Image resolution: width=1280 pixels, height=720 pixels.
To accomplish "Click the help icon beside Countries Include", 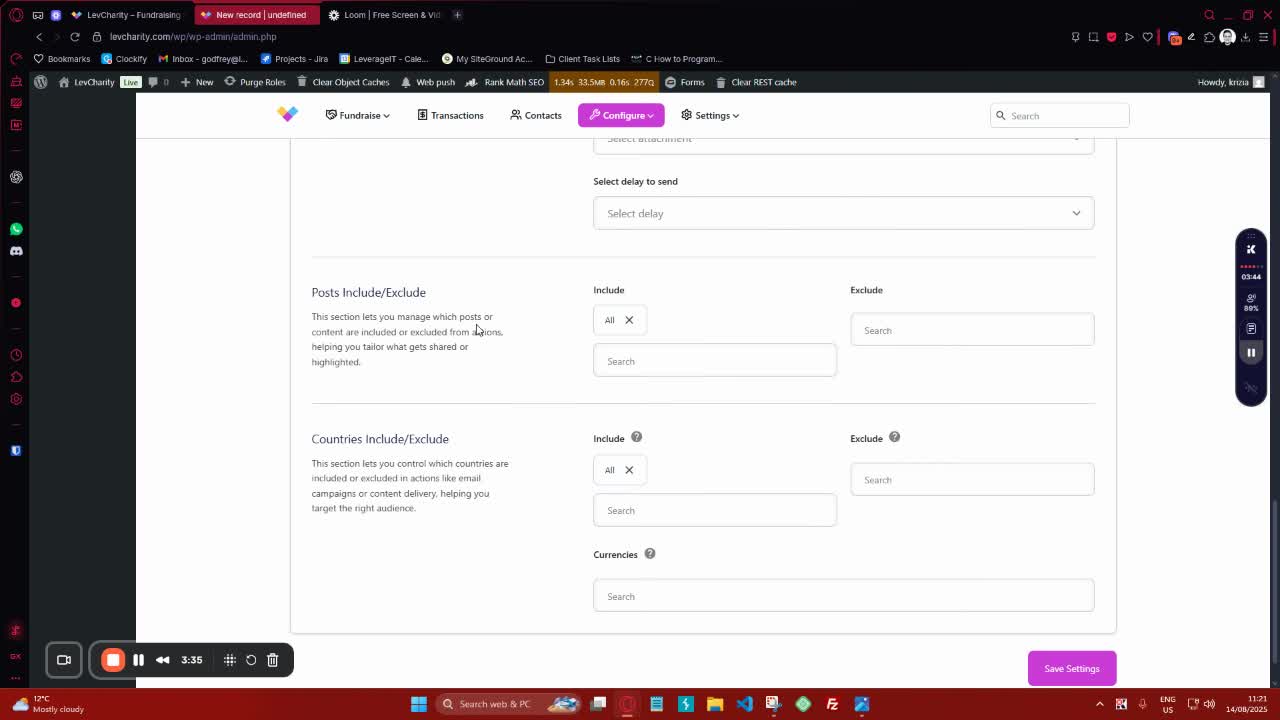I will (x=636, y=437).
